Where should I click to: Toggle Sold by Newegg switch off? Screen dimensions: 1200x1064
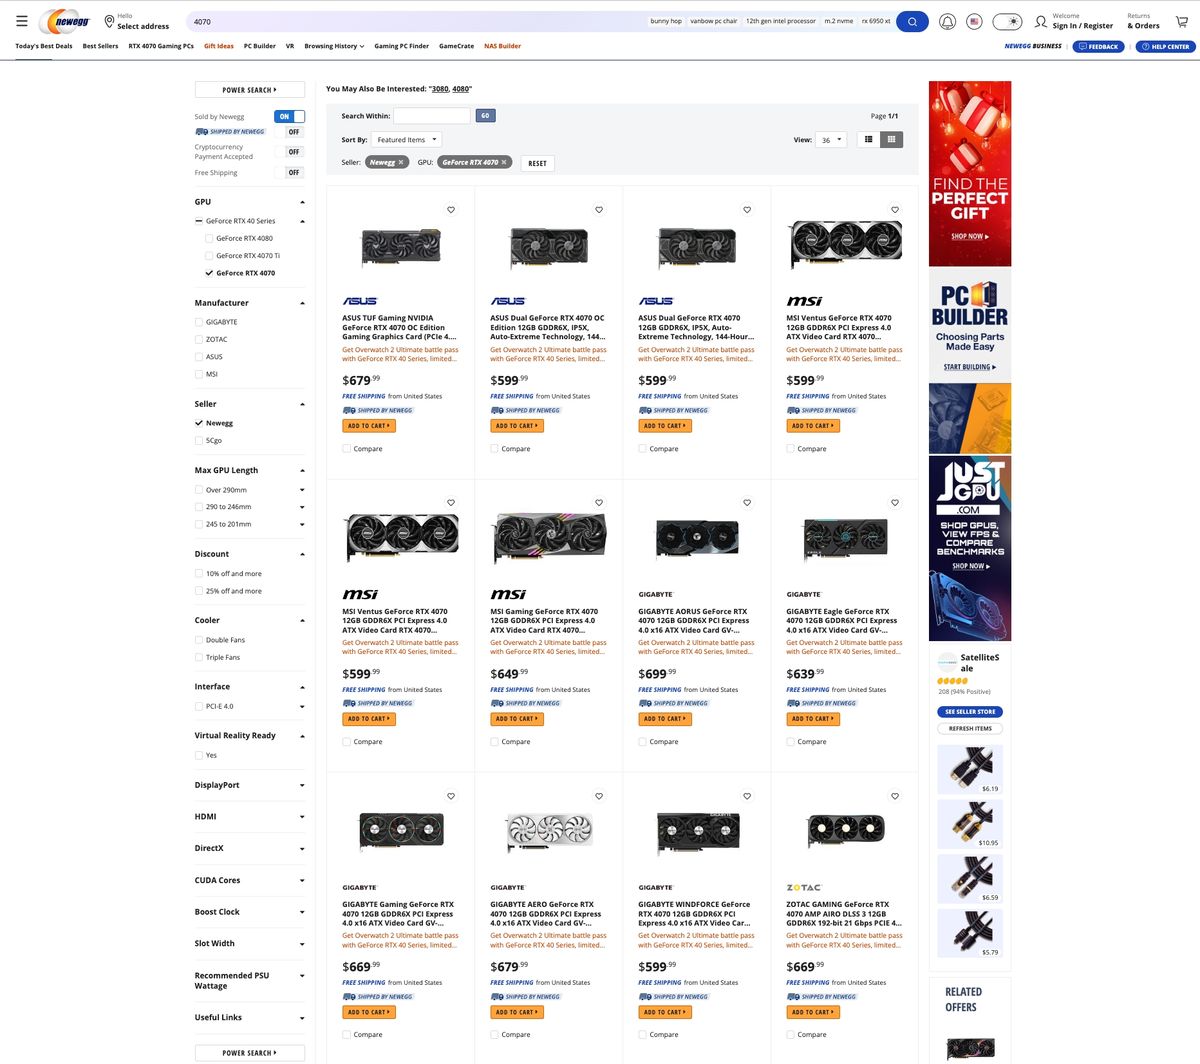pyautogui.click(x=289, y=116)
